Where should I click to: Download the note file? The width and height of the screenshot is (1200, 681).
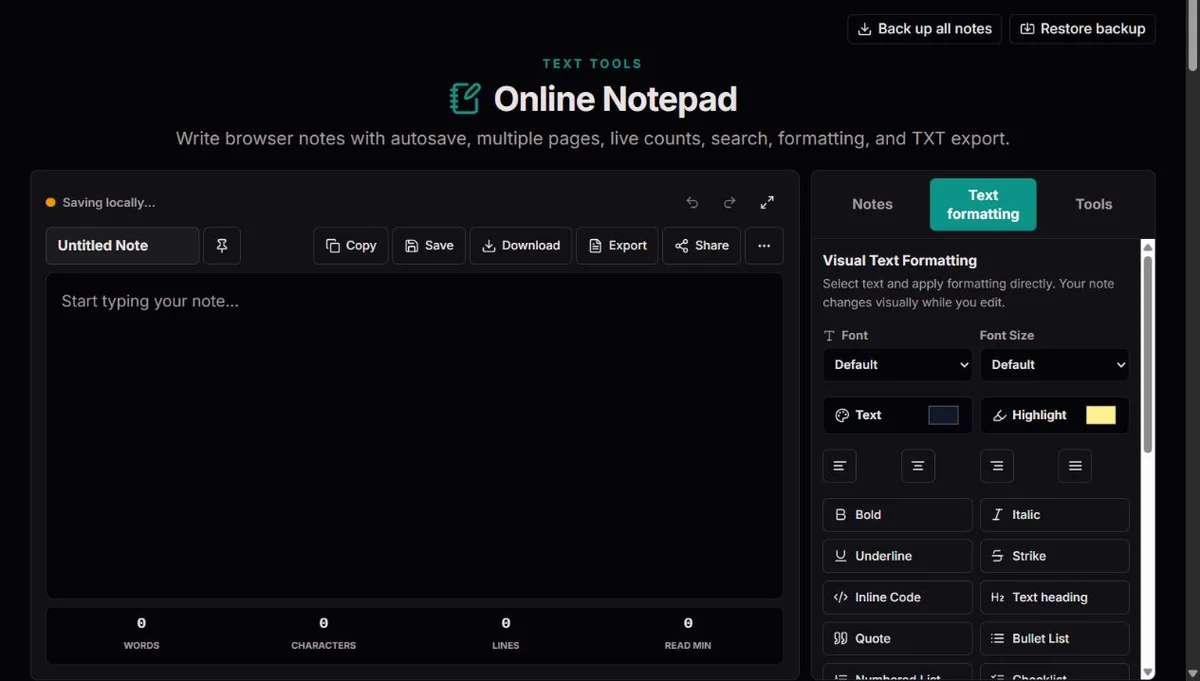coord(521,246)
